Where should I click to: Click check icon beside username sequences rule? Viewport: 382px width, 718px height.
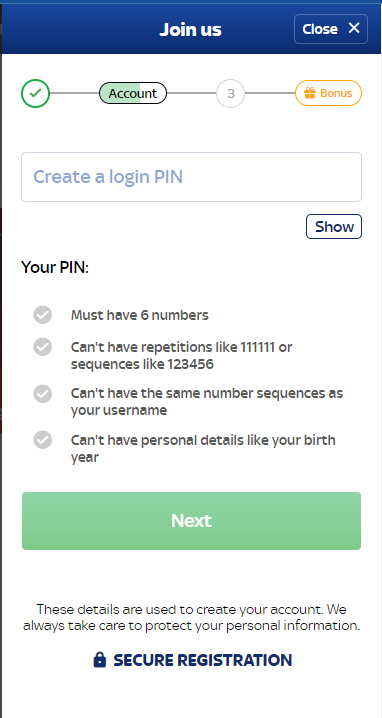click(43, 393)
